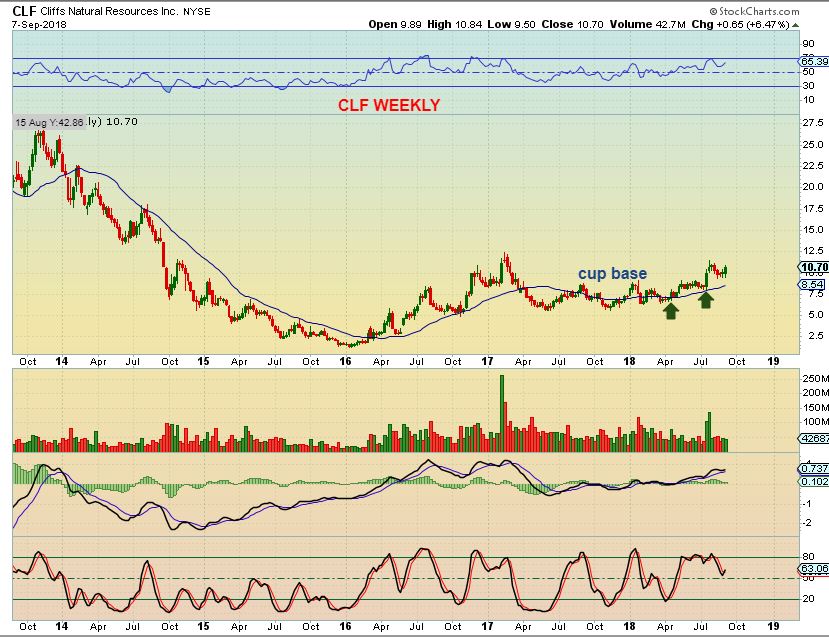Click the 30 label on RSI axis
The height and width of the screenshot is (637, 829).
[808, 86]
